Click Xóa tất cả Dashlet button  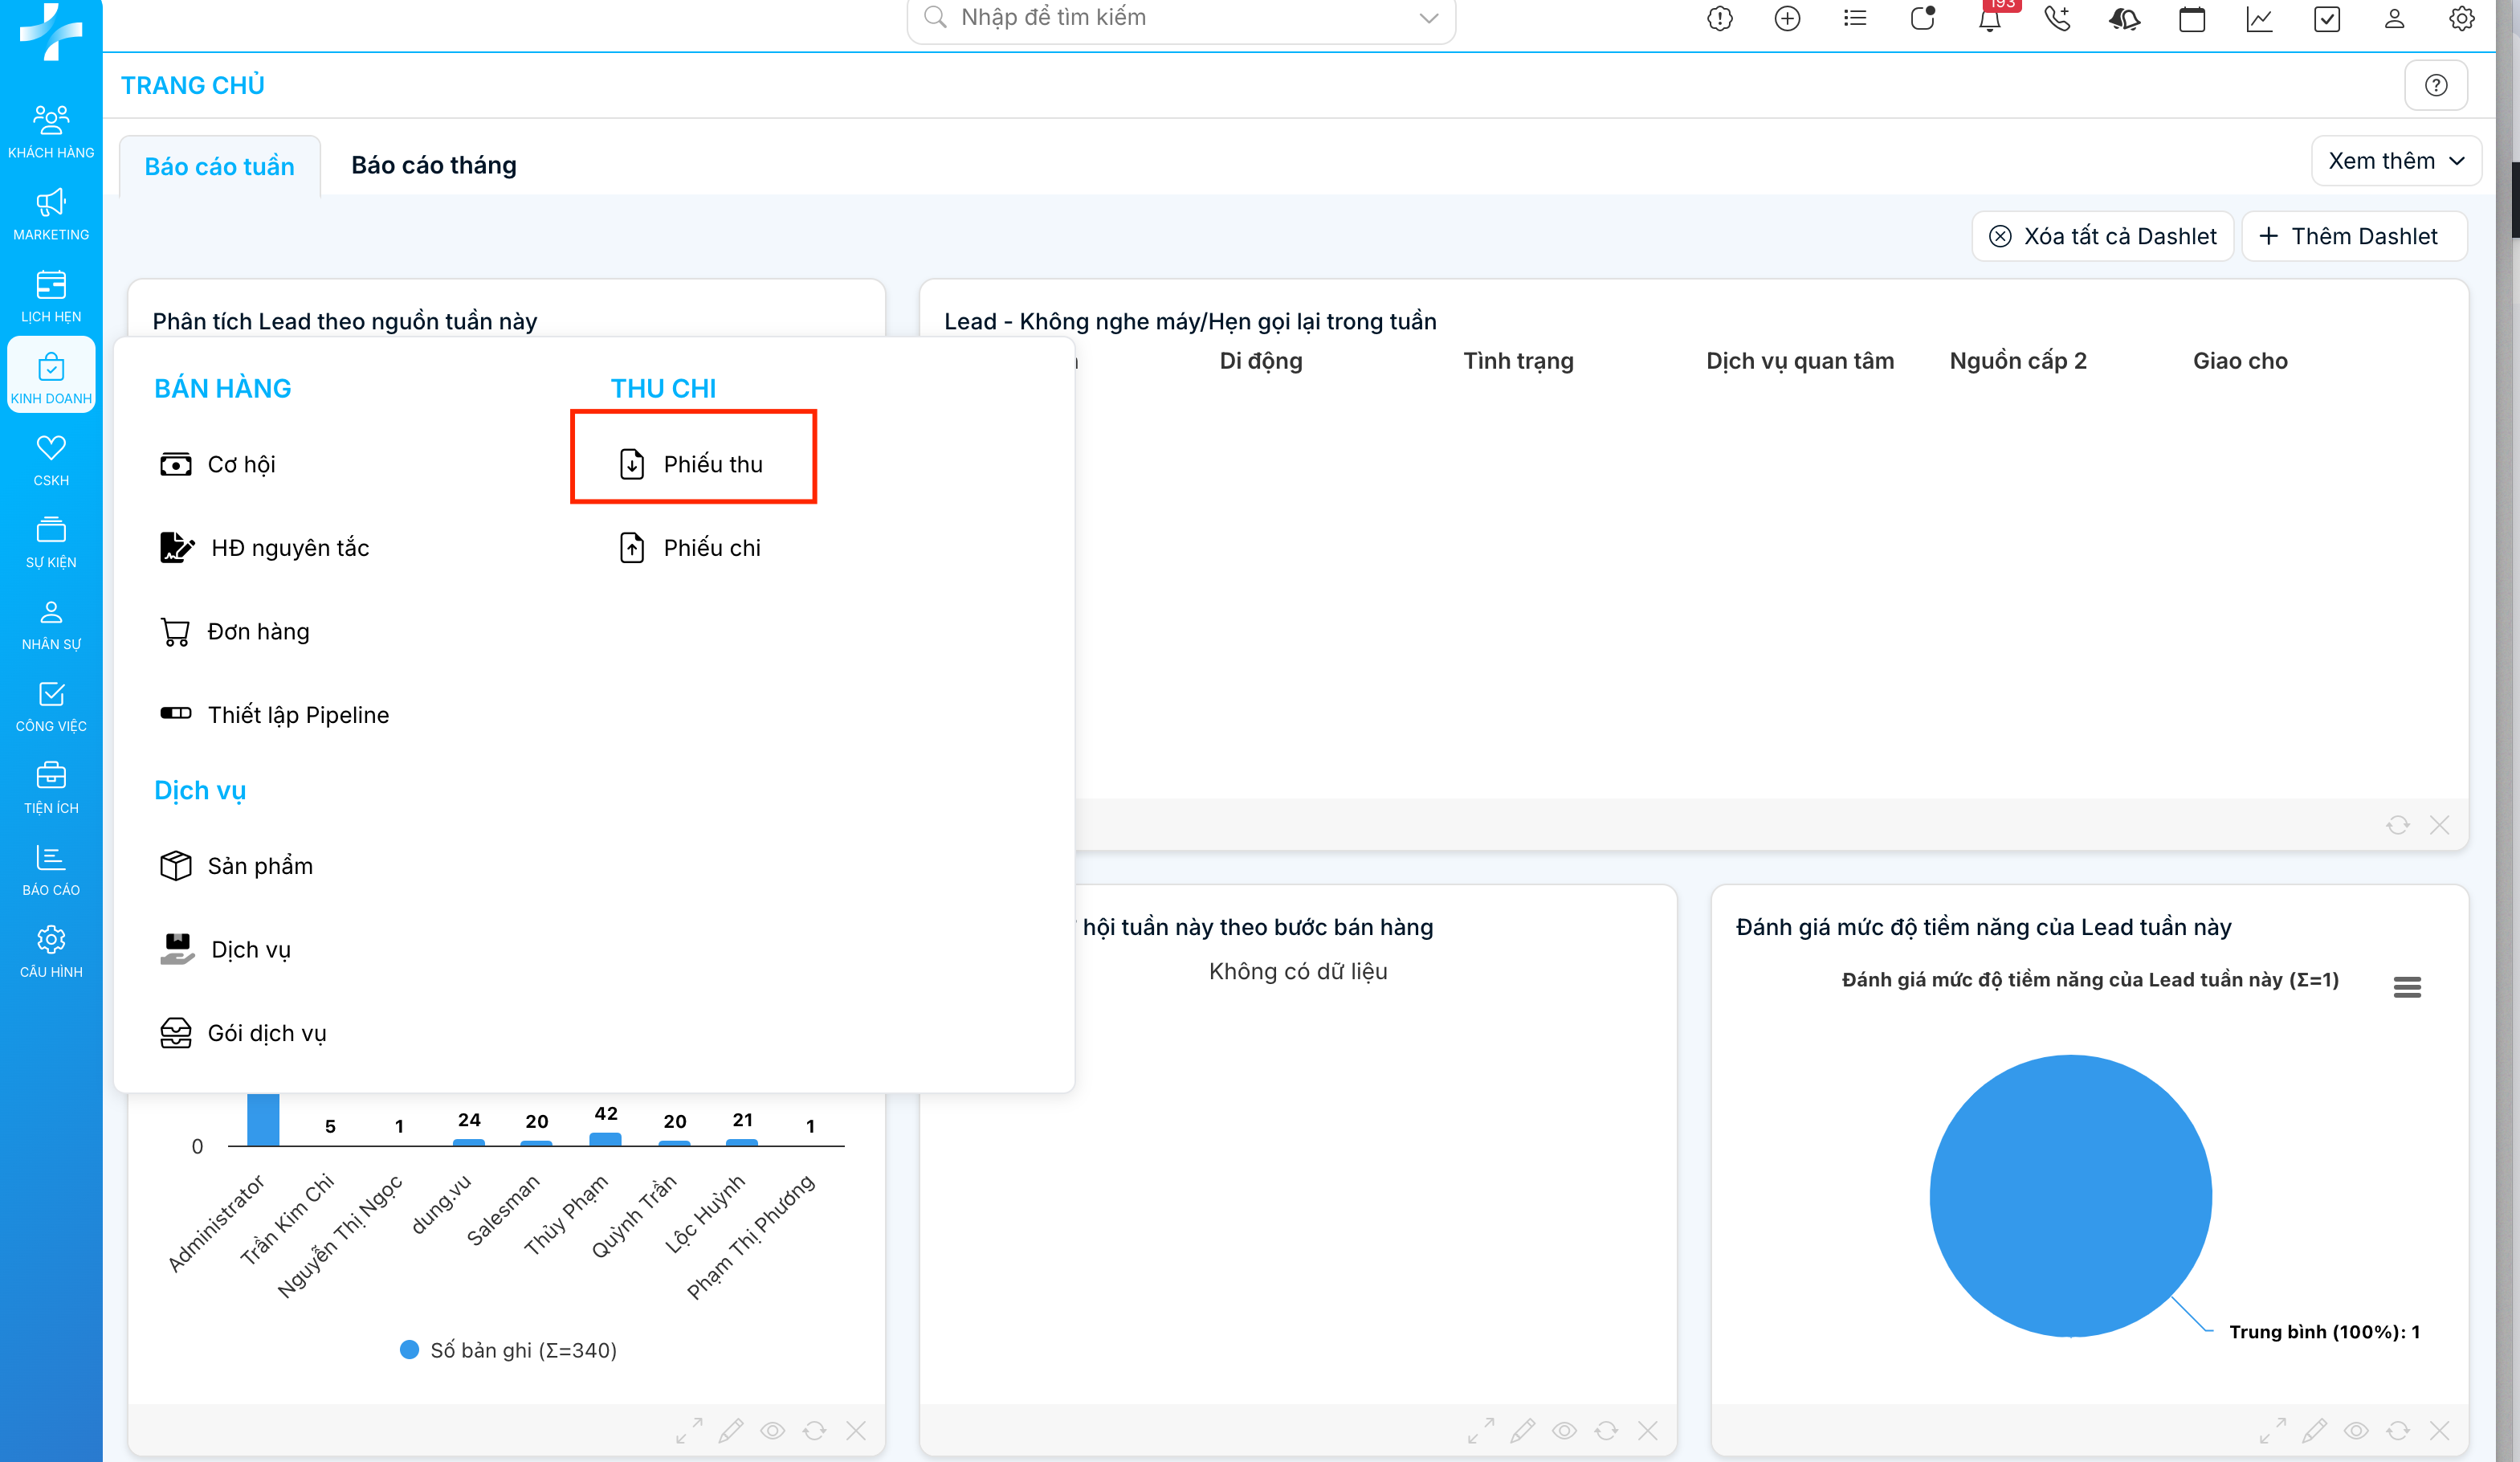click(2102, 236)
